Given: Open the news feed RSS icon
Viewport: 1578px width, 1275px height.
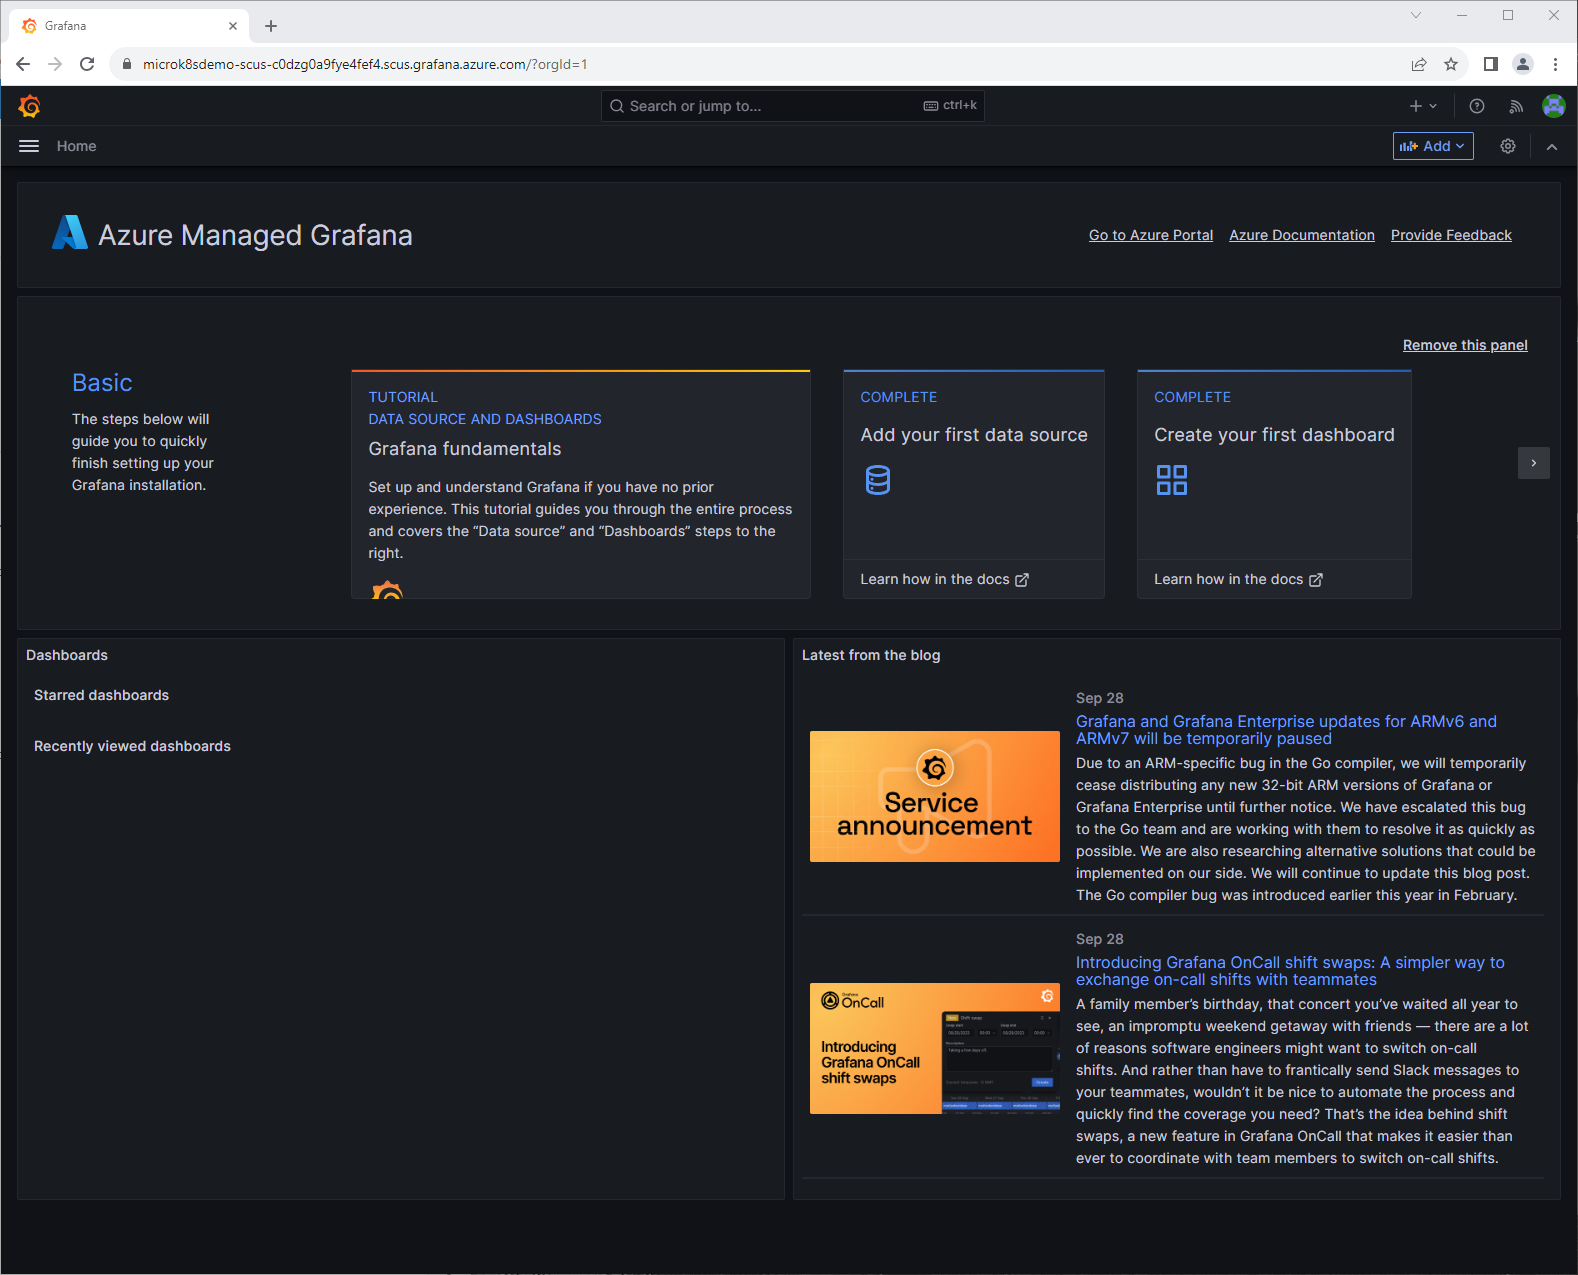Looking at the screenshot, I should [x=1516, y=106].
